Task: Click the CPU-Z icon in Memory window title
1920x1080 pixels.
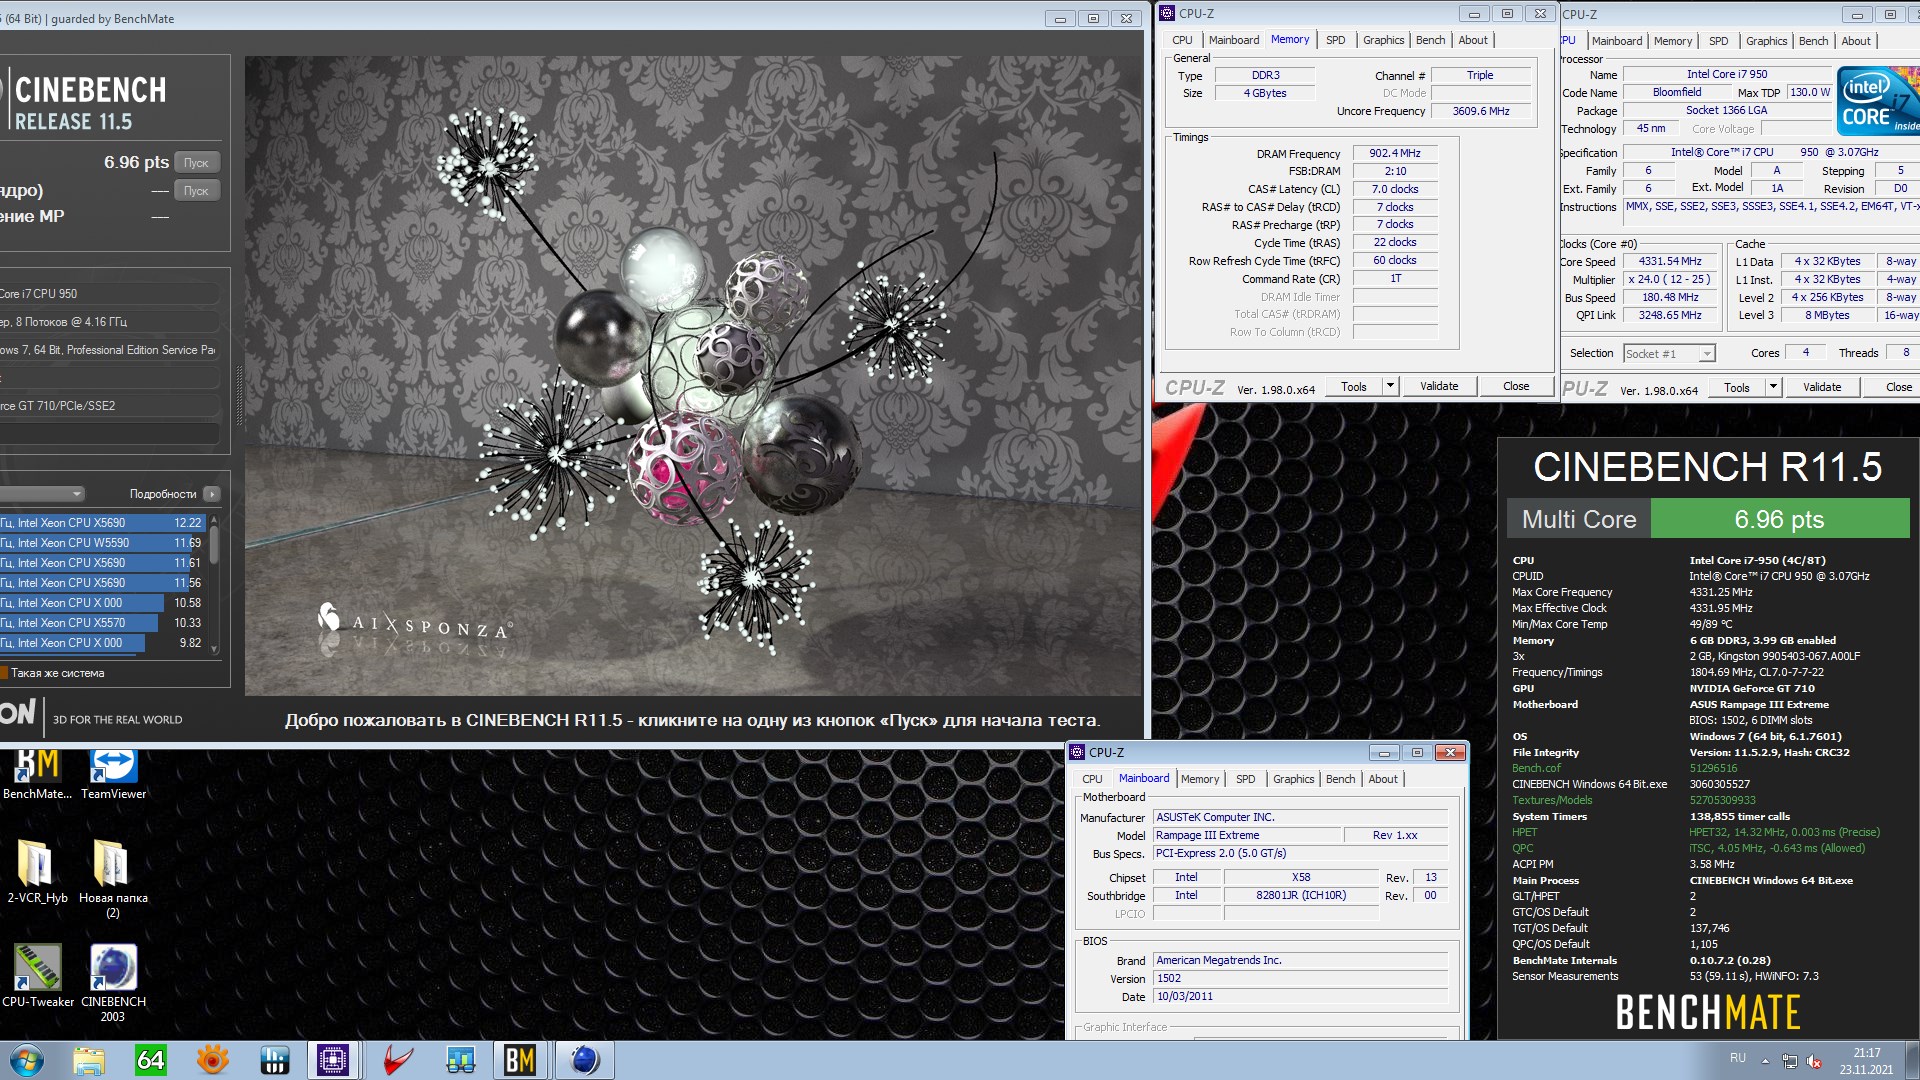Action: tap(1167, 13)
